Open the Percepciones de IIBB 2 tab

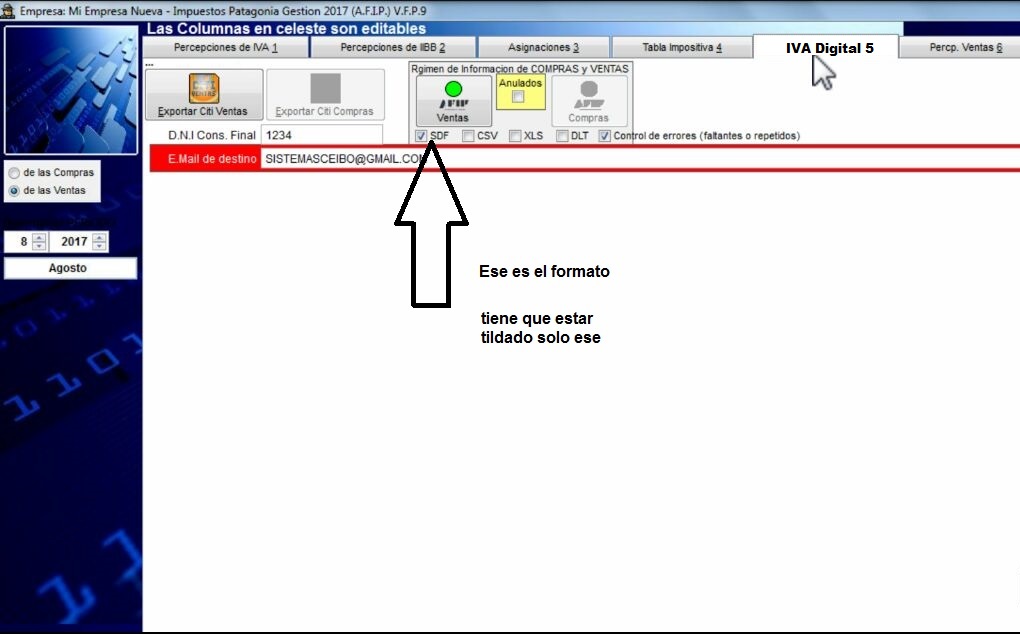click(x=393, y=47)
